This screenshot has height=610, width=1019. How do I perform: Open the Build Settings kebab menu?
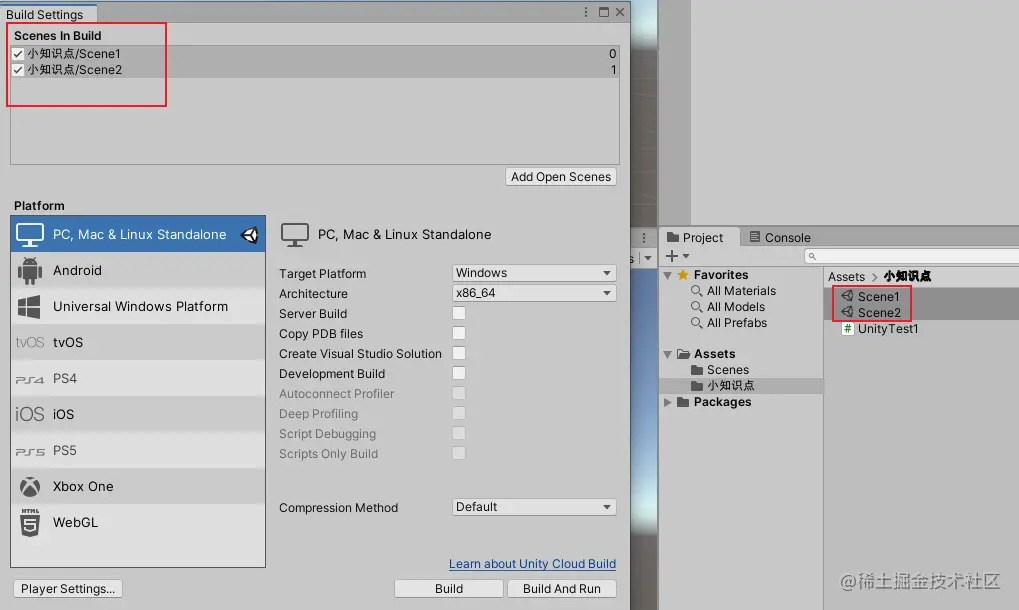point(586,12)
